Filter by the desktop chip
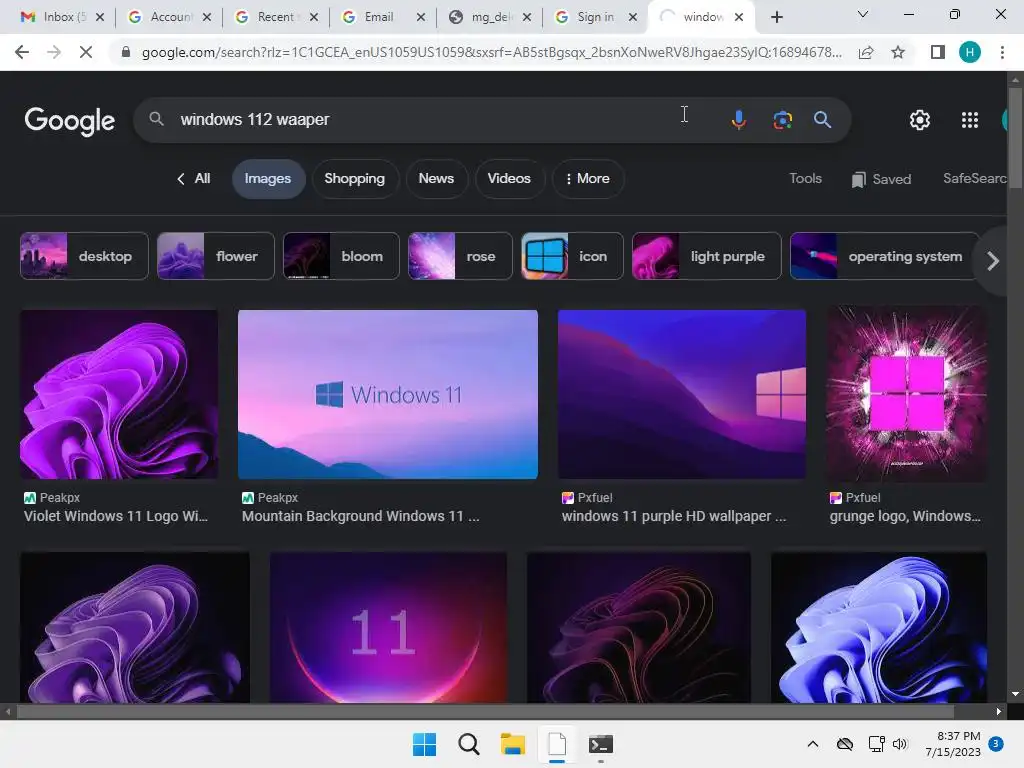Viewport: 1024px width, 768px height. pos(84,256)
